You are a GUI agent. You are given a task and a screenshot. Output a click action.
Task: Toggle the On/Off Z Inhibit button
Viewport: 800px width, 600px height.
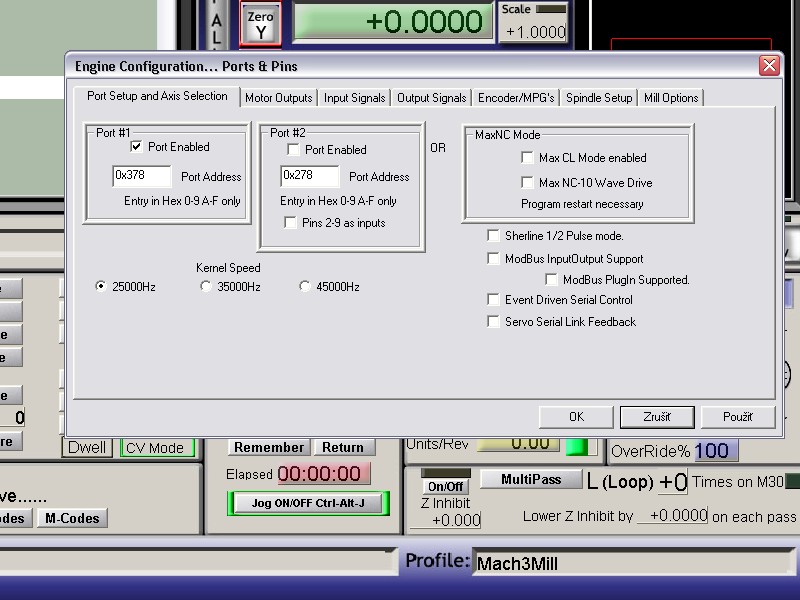click(445, 486)
